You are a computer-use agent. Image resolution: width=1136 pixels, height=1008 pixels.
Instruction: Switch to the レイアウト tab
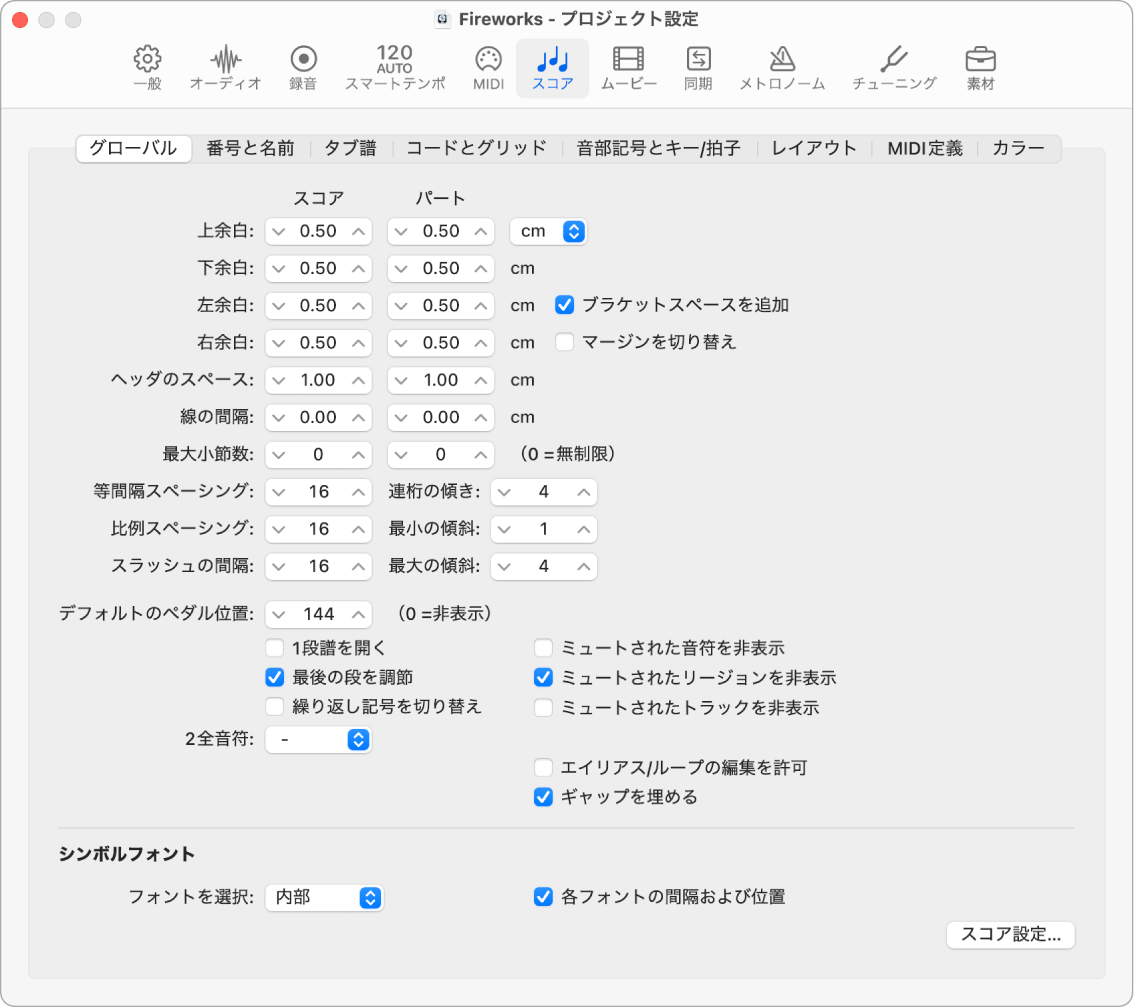[815, 146]
